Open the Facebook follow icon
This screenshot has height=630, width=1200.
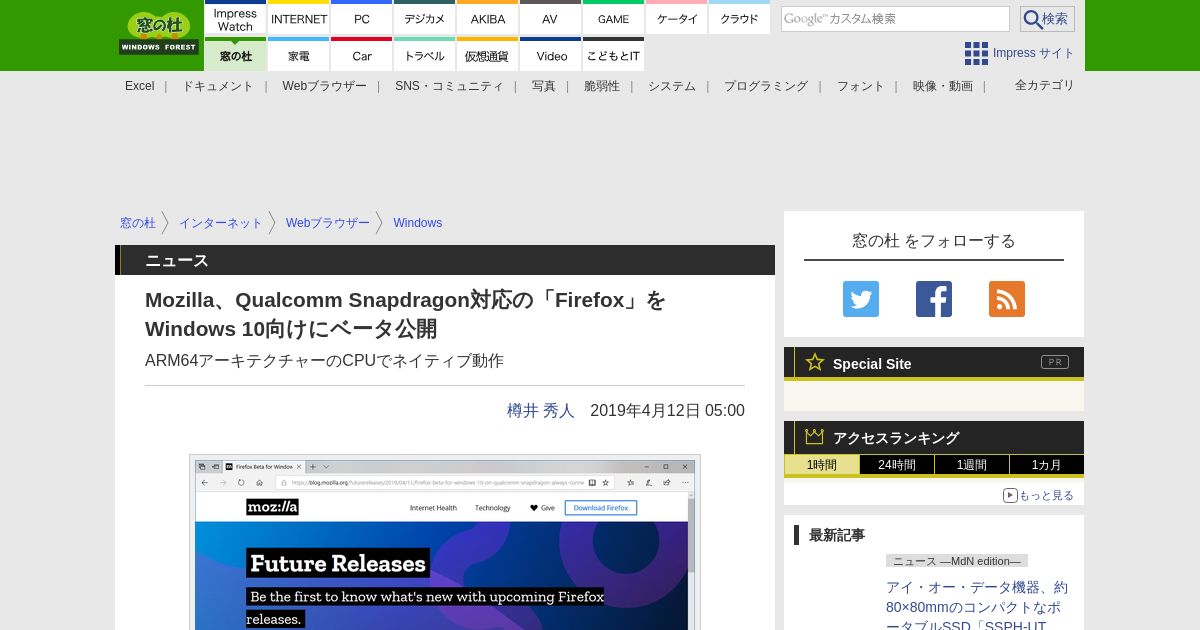coord(934,299)
